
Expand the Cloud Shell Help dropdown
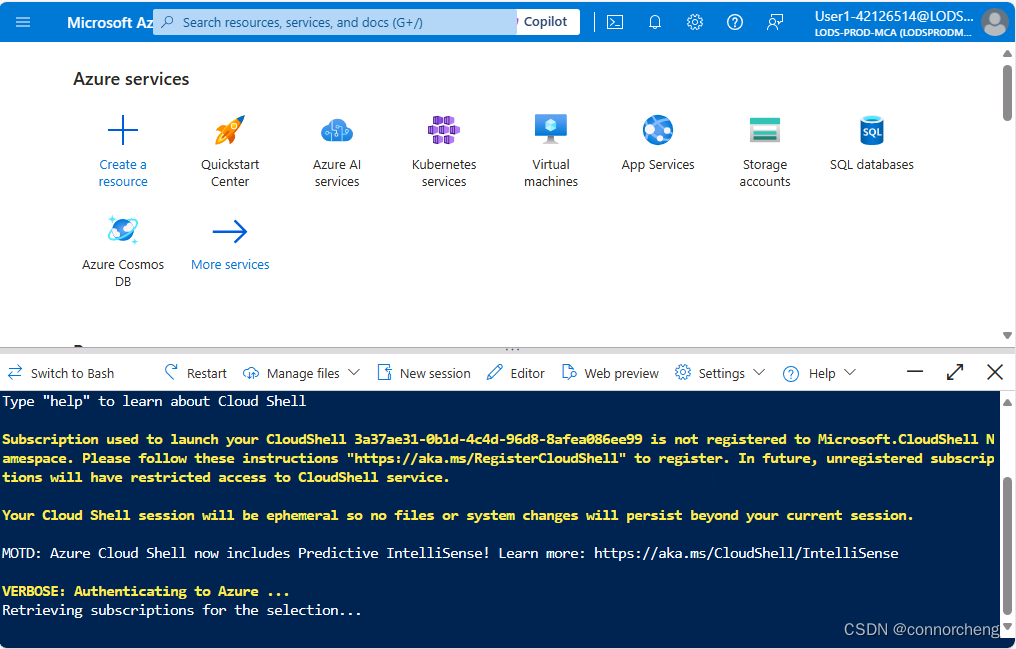(819, 373)
